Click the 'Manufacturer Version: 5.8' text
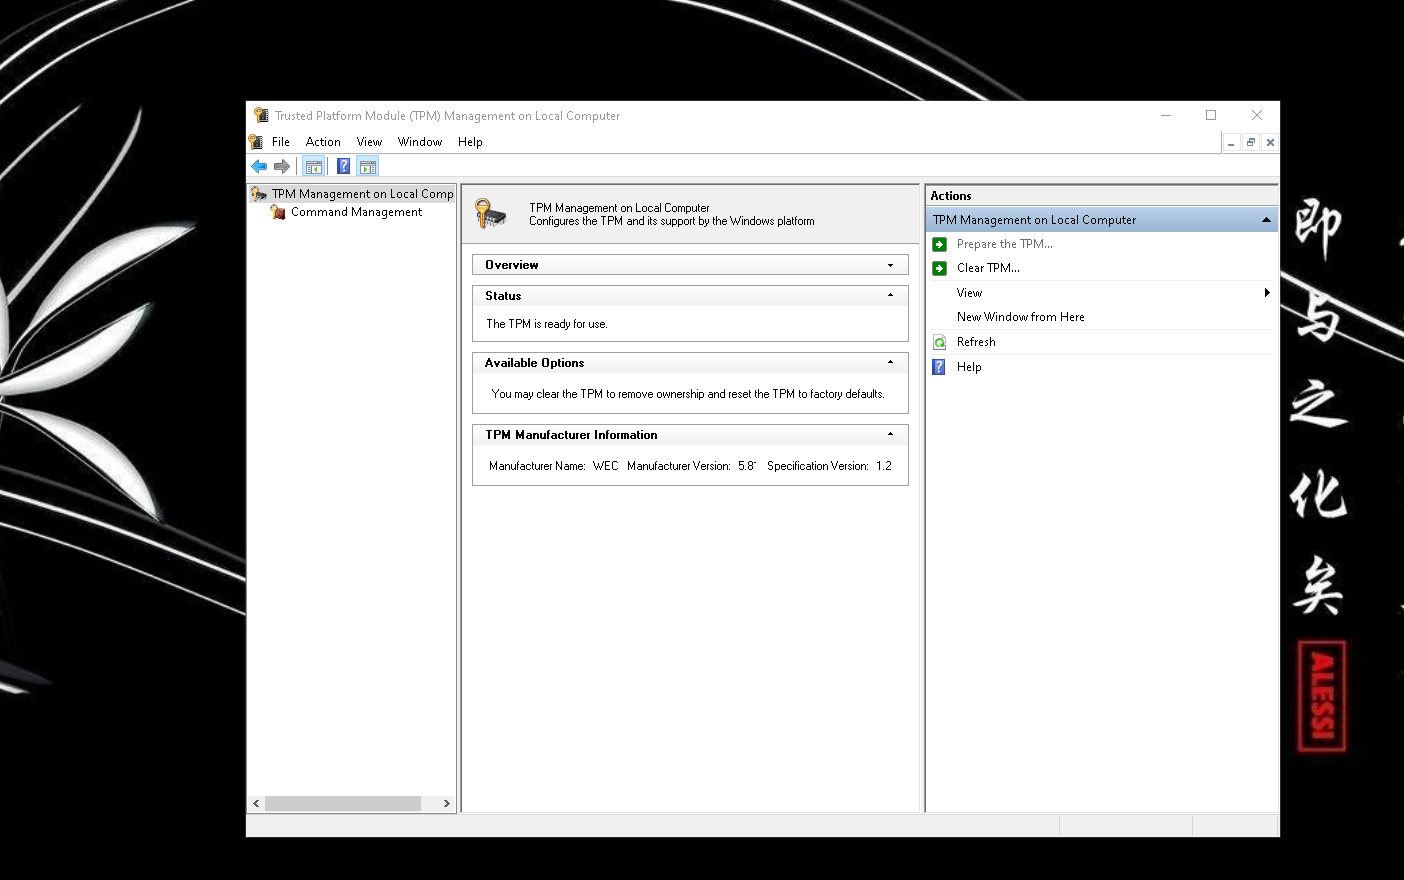Image resolution: width=1404 pixels, height=880 pixels. tap(692, 466)
